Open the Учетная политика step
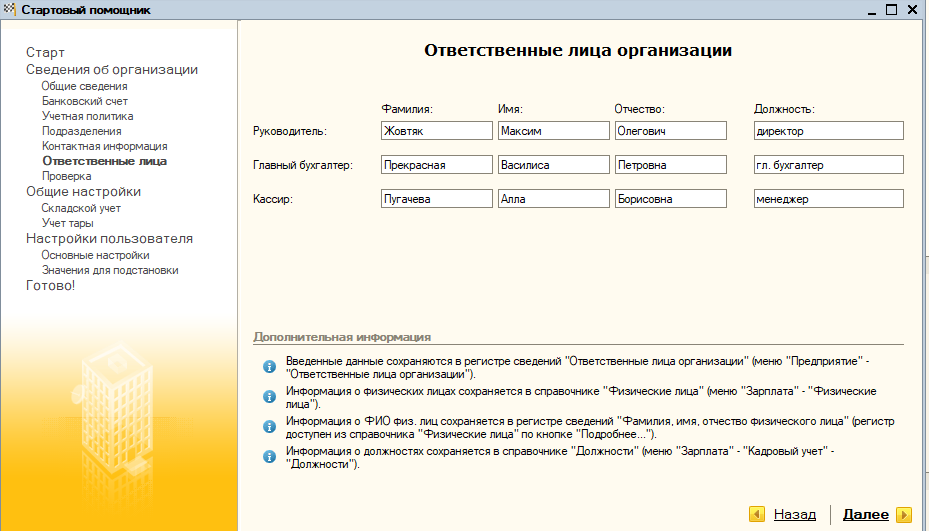This screenshot has width=929, height=531. point(87,116)
